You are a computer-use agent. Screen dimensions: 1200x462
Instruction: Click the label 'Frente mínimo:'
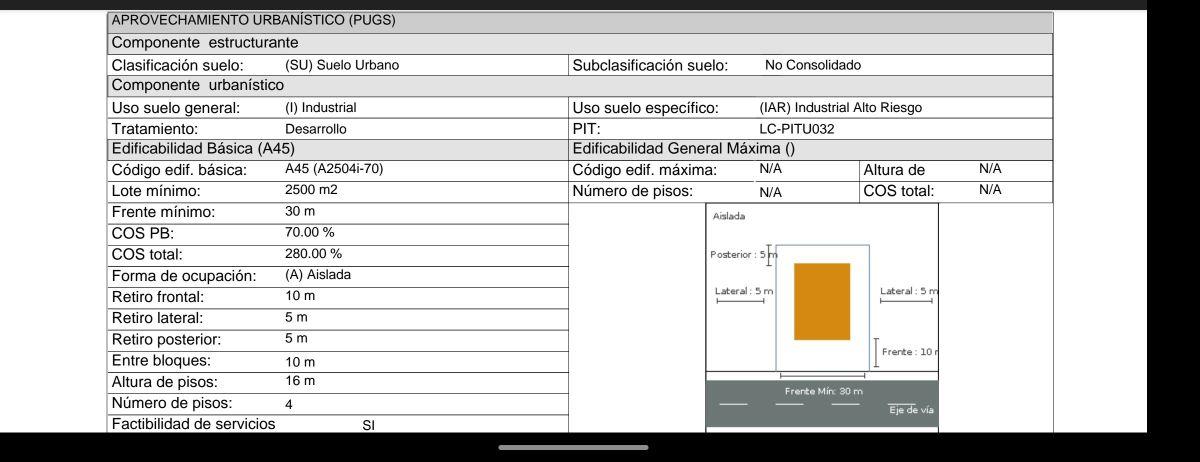click(163, 212)
